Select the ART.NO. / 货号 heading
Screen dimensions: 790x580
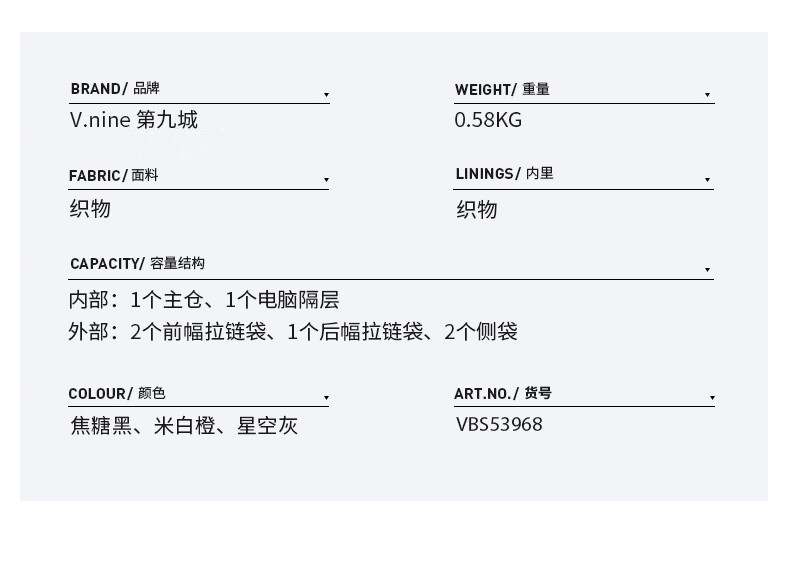pyautogui.click(x=503, y=393)
